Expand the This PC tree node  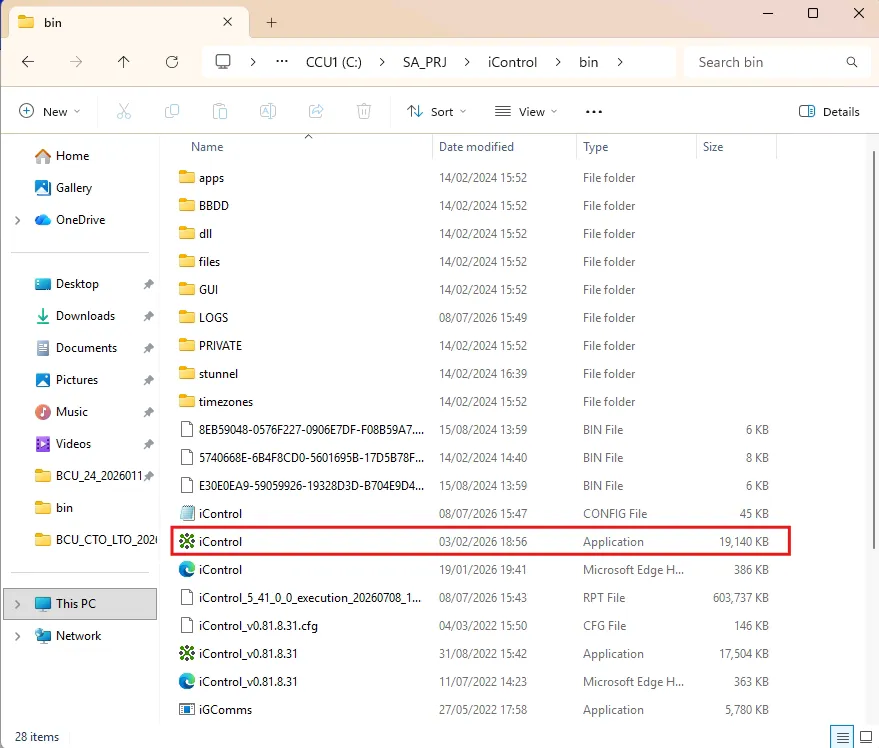tap(17, 604)
